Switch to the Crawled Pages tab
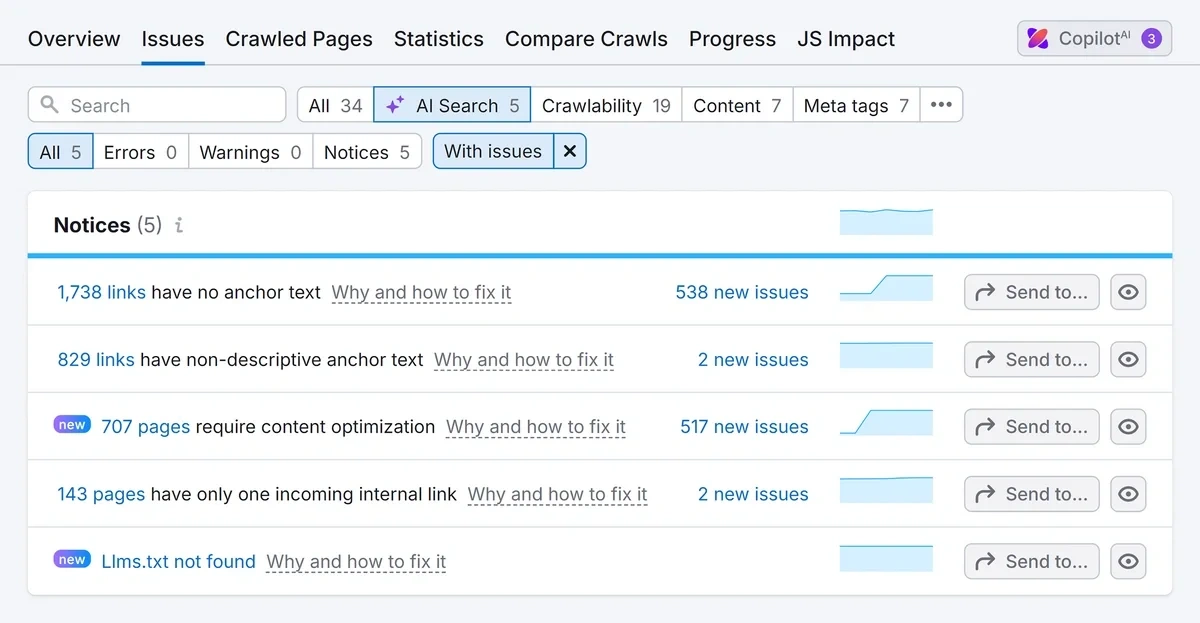This screenshot has width=1200, height=623. click(x=298, y=39)
